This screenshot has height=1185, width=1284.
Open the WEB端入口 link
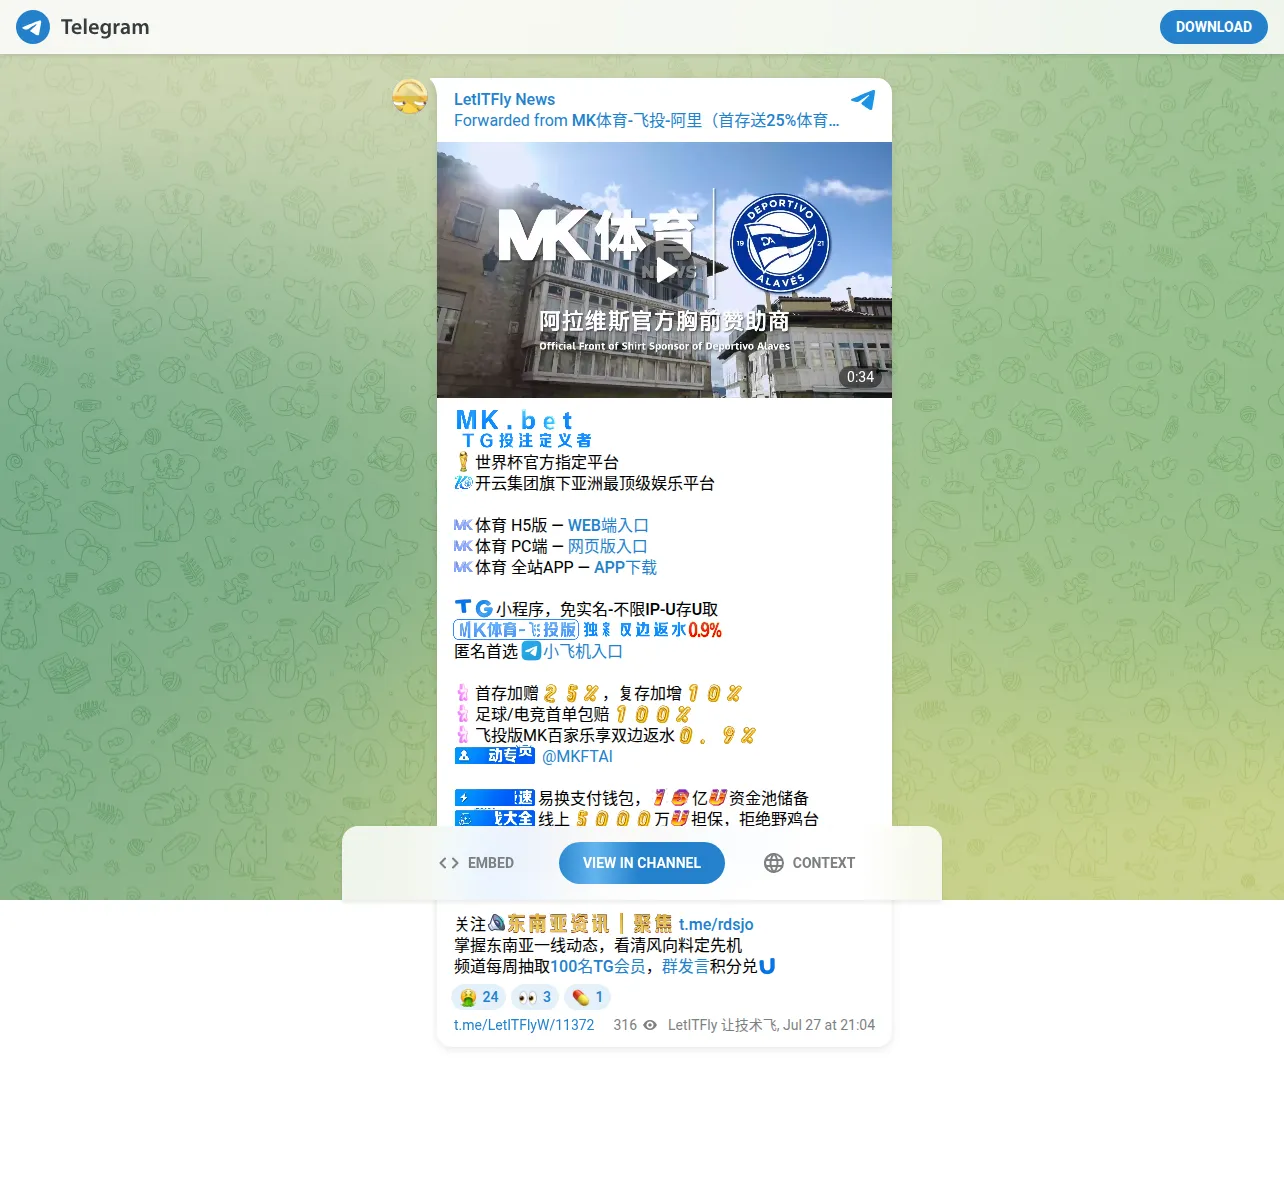[608, 525]
